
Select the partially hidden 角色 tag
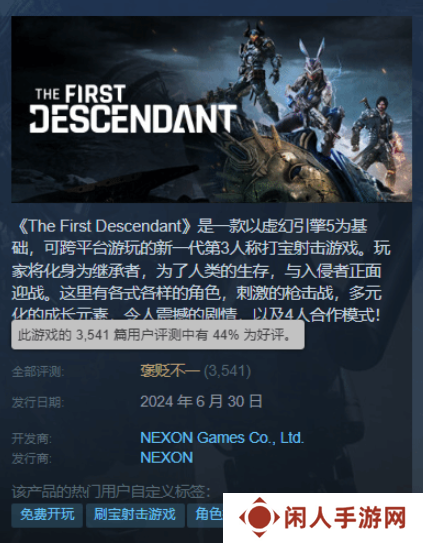pyautogui.click(x=205, y=515)
